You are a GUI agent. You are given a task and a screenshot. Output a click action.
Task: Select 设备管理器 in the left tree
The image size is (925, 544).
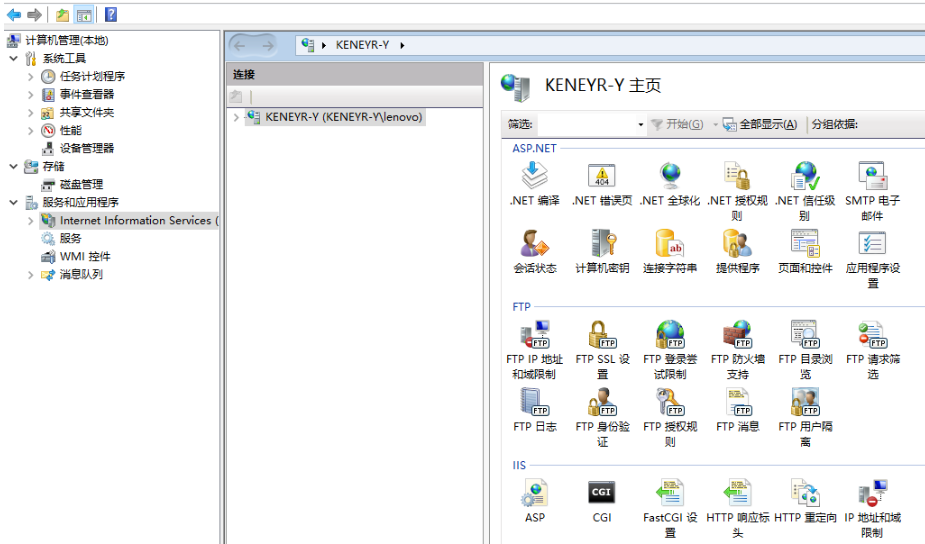pos(86,148)
